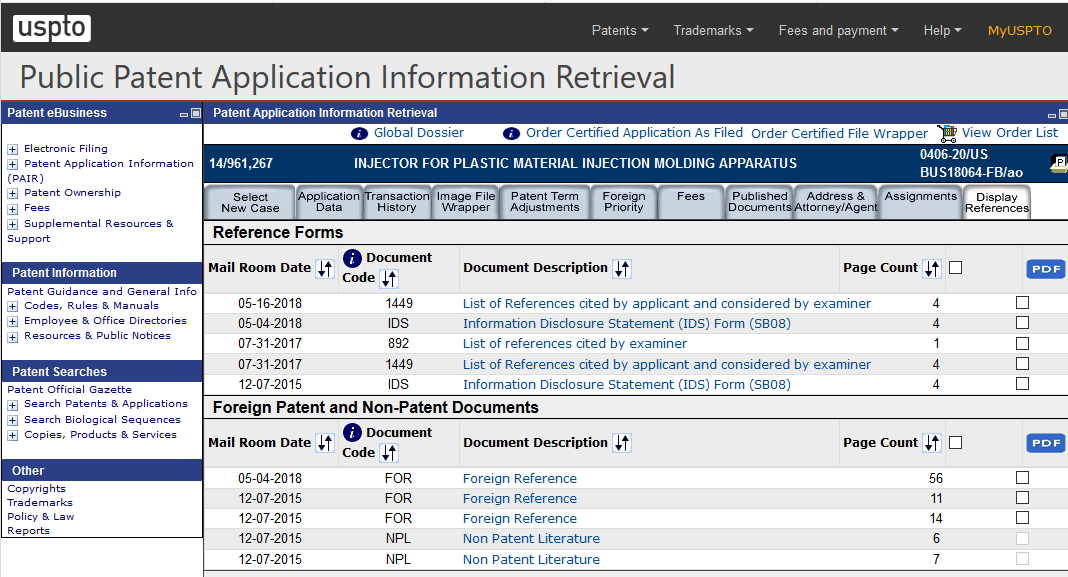Open Order Certified File Wrapper link

[x=842, y=132]
